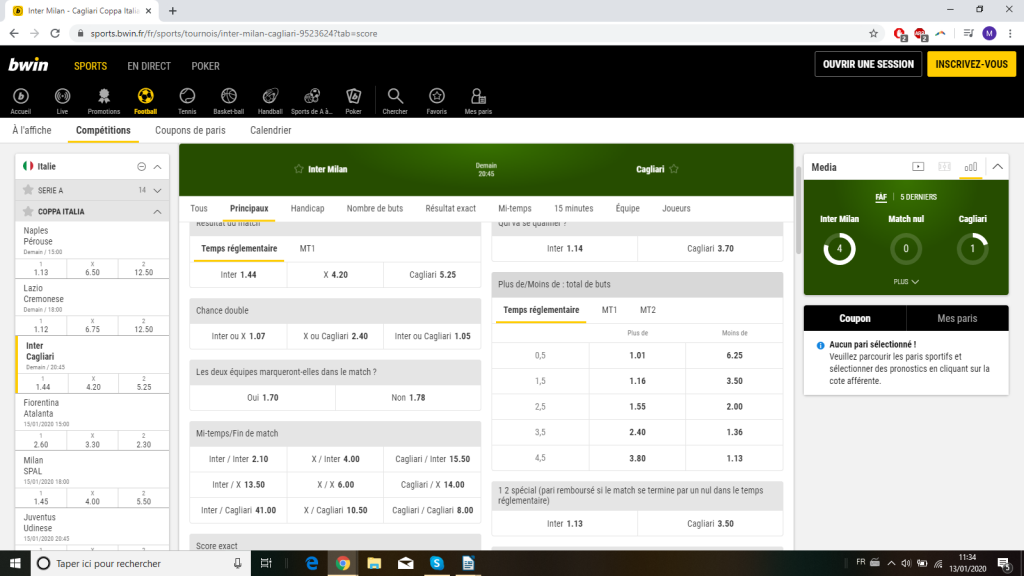1024x576 pixels.
Task: Open the Media video player icon
Action: pos(918,167)
